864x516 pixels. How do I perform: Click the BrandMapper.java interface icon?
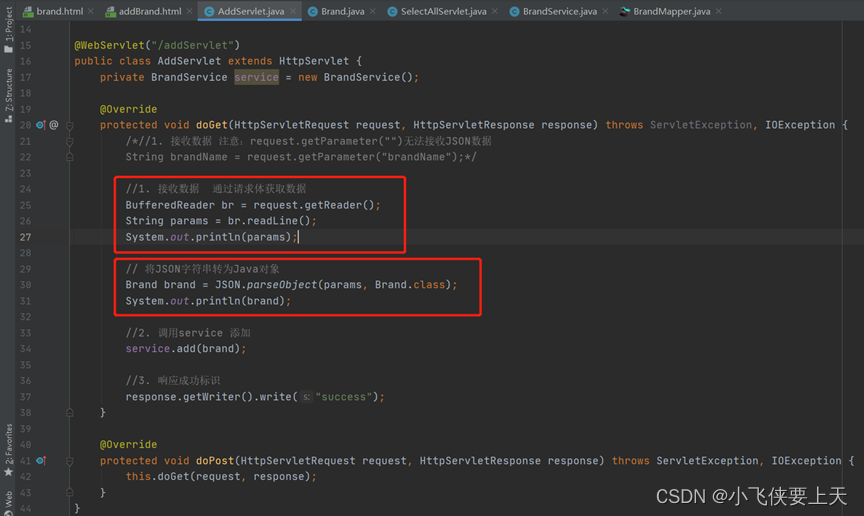(624, 11)
